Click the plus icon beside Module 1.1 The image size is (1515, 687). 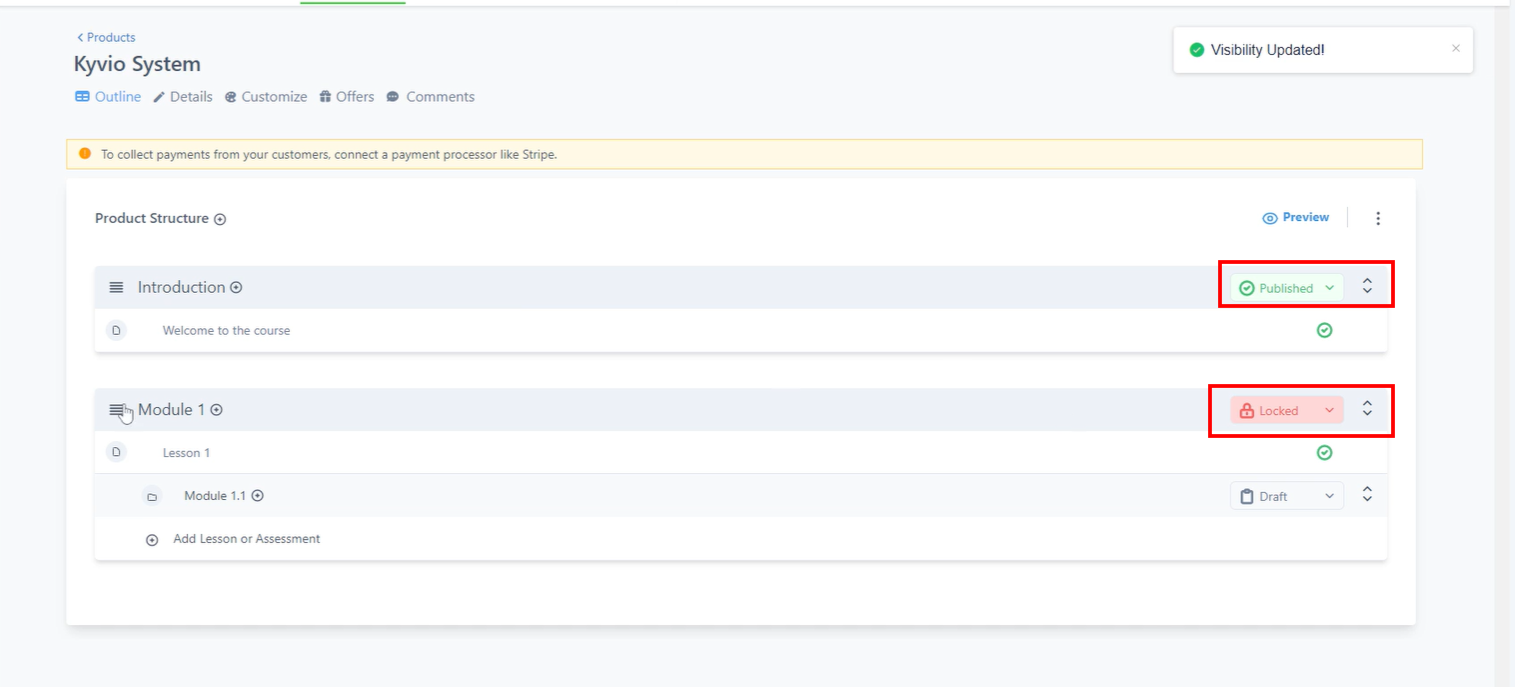pos(257,496)
